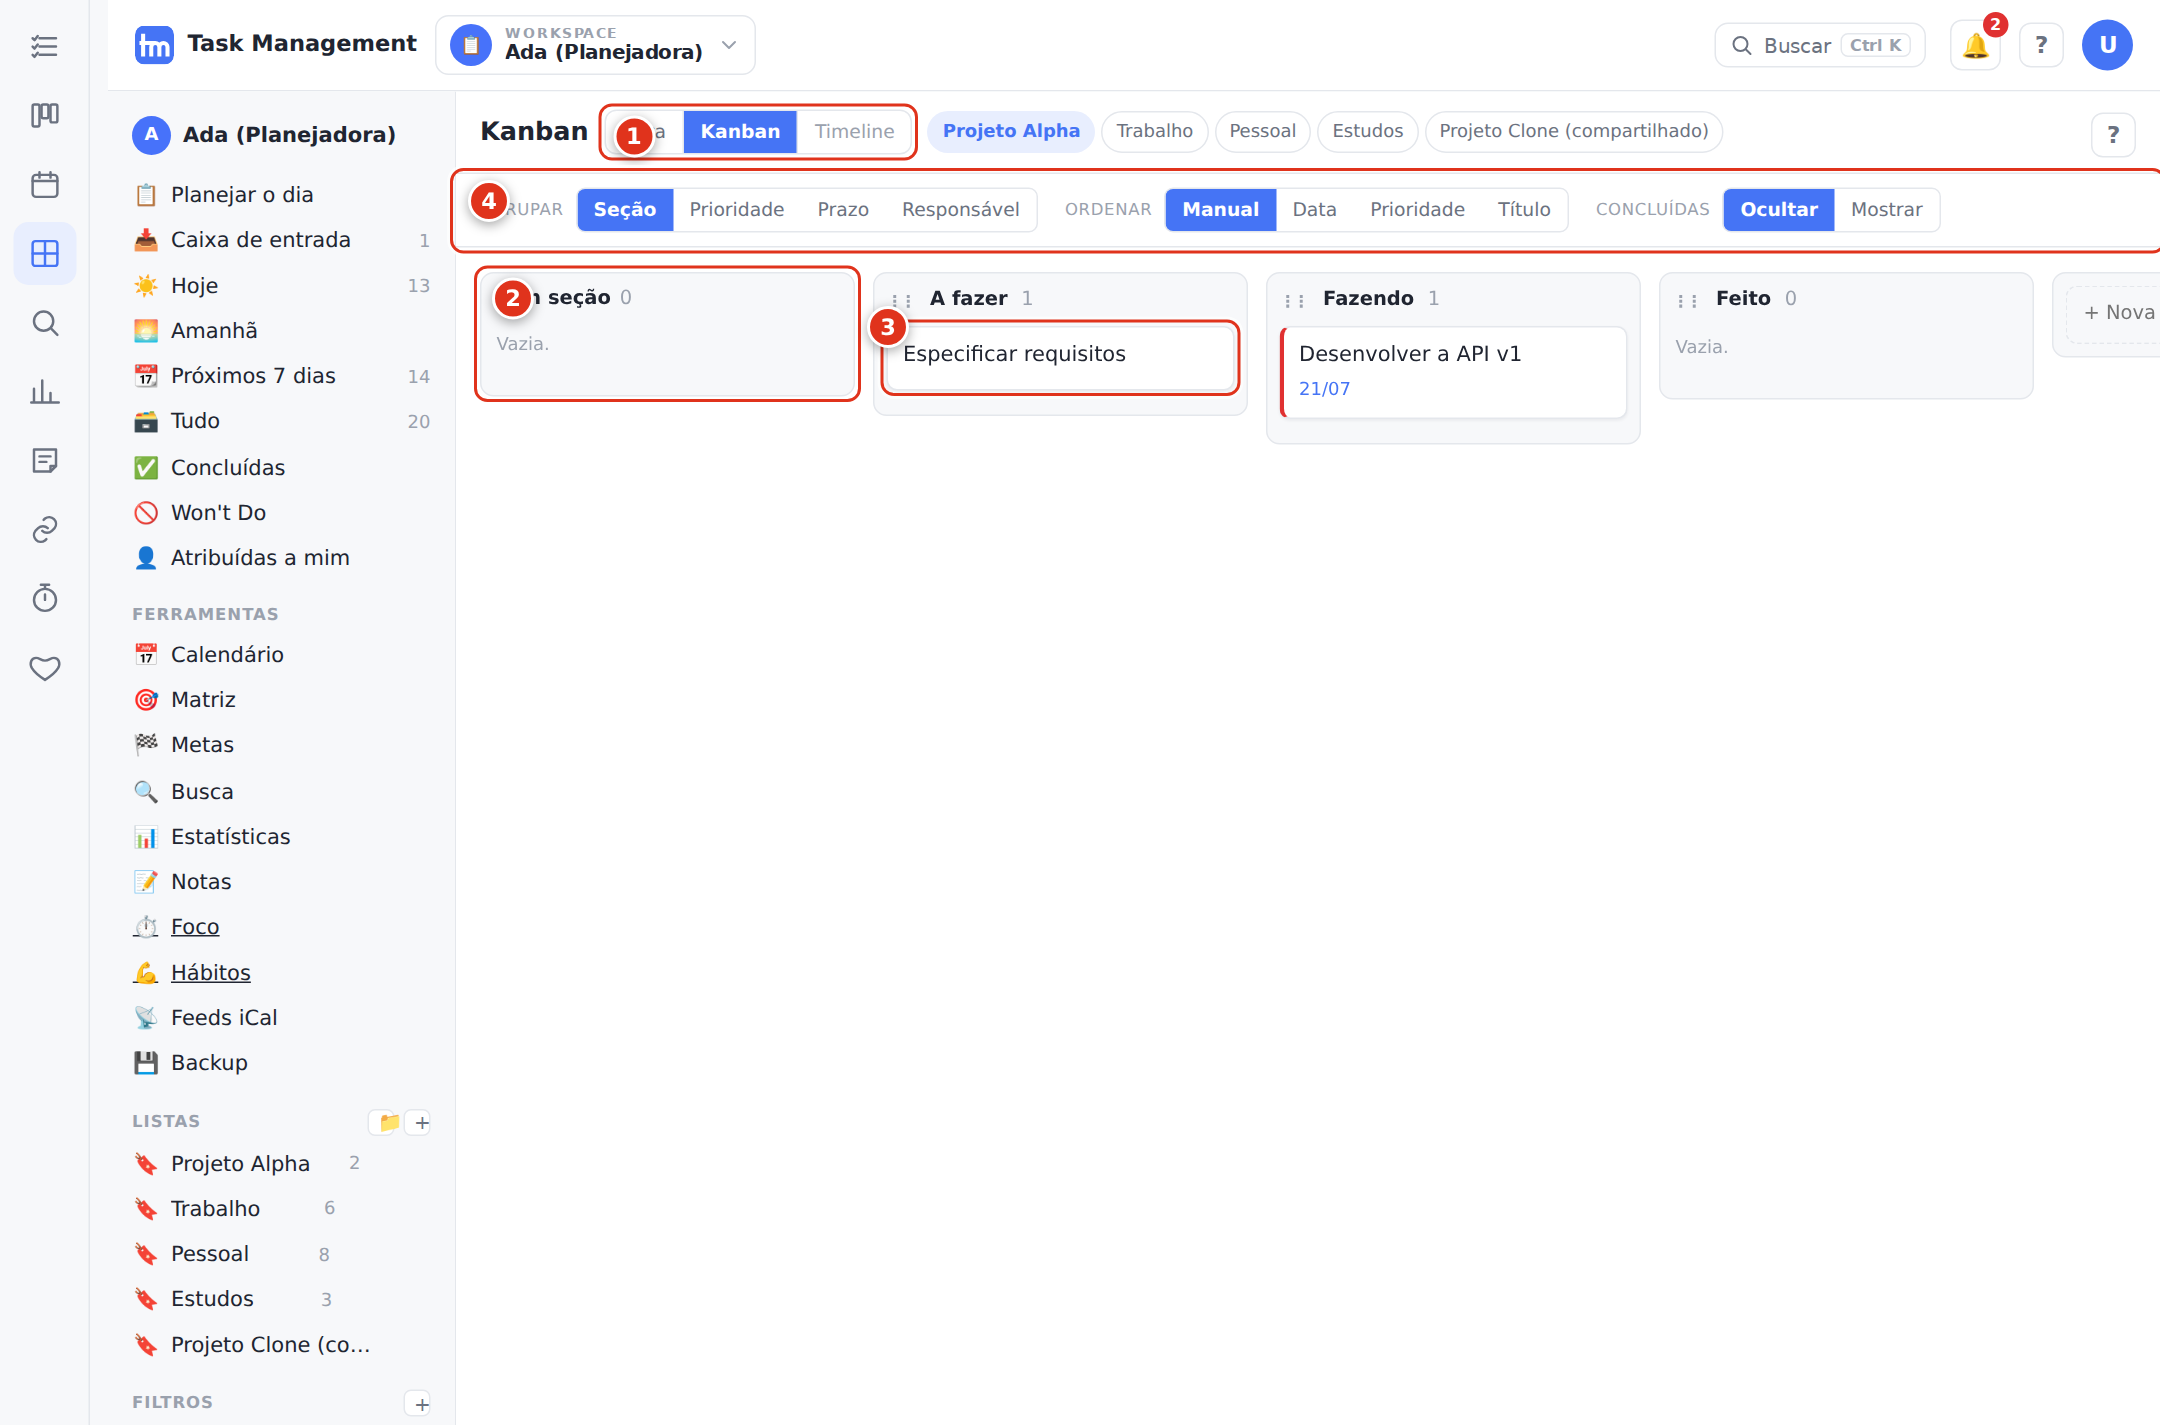Open Kanban help question mark button
Screen dimensions: 2160x1425
point(2113,135)
